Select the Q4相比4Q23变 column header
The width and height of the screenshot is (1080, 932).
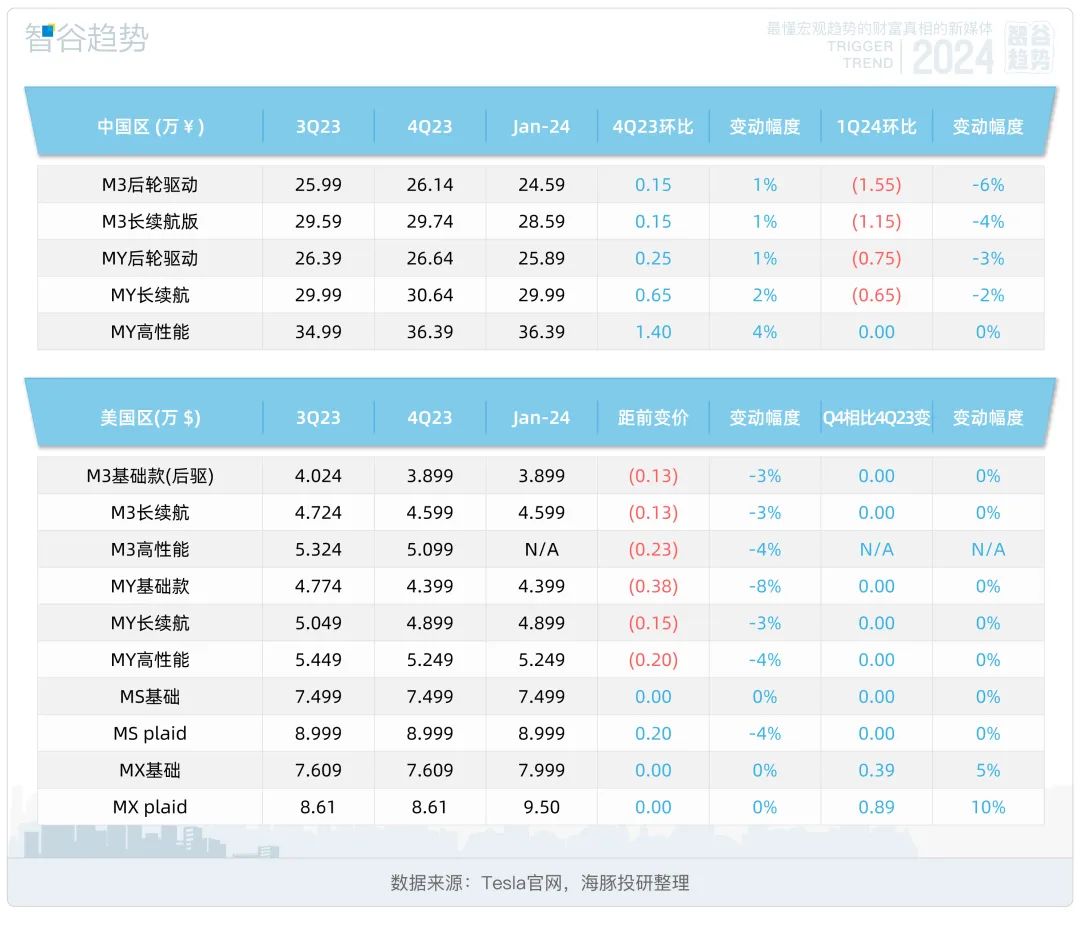876,417
